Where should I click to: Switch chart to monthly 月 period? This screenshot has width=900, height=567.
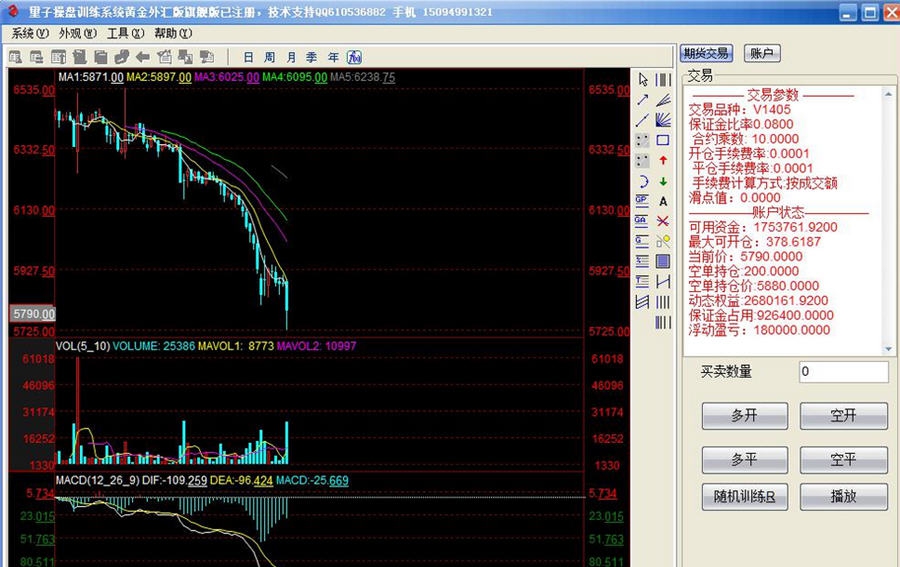(x=291, y=57)
